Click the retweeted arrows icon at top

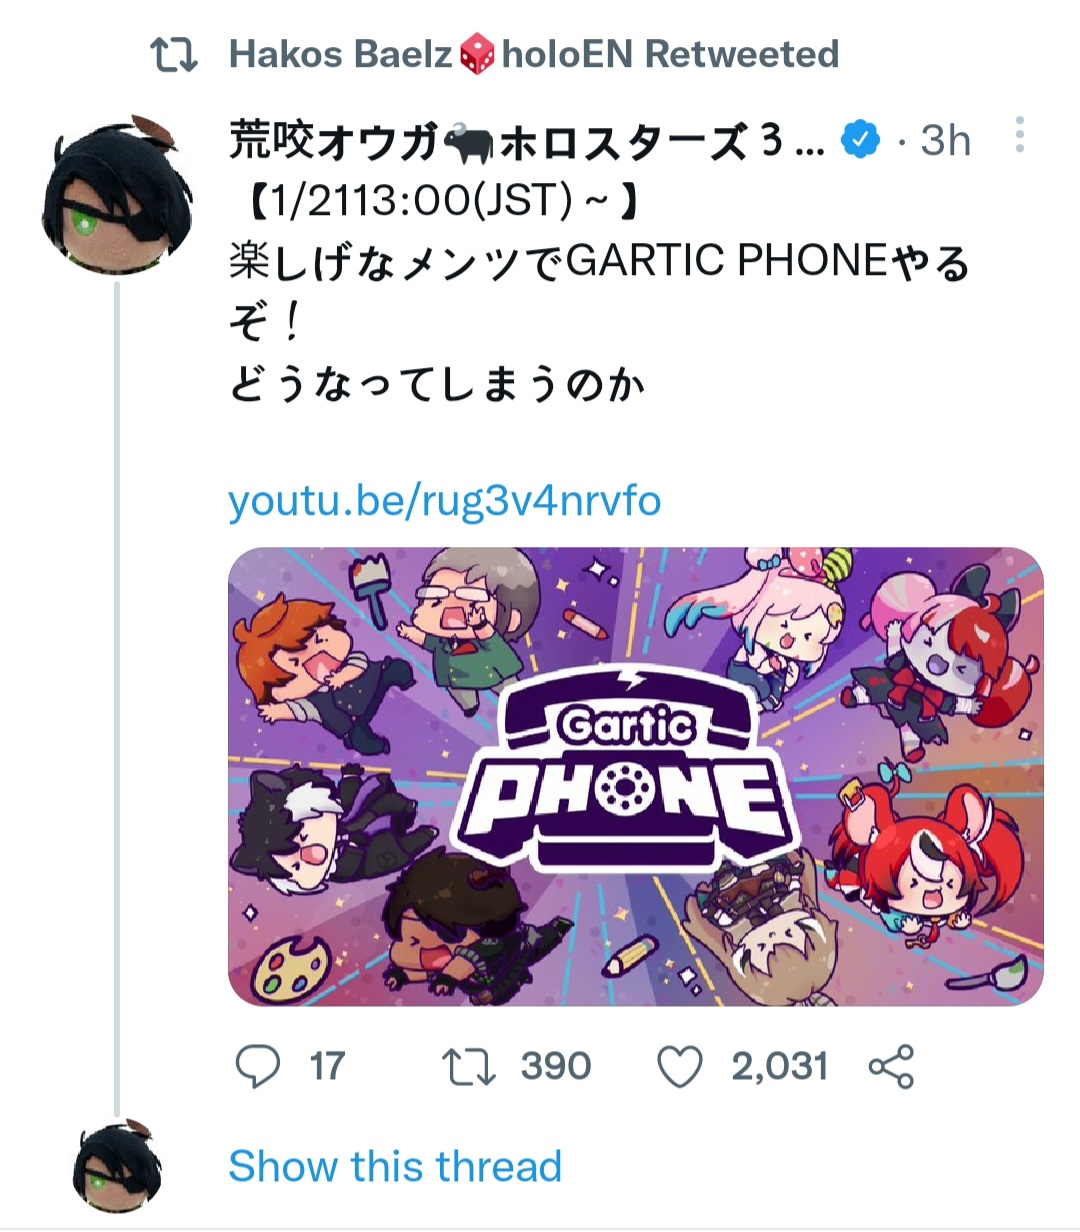coord(174,55)
